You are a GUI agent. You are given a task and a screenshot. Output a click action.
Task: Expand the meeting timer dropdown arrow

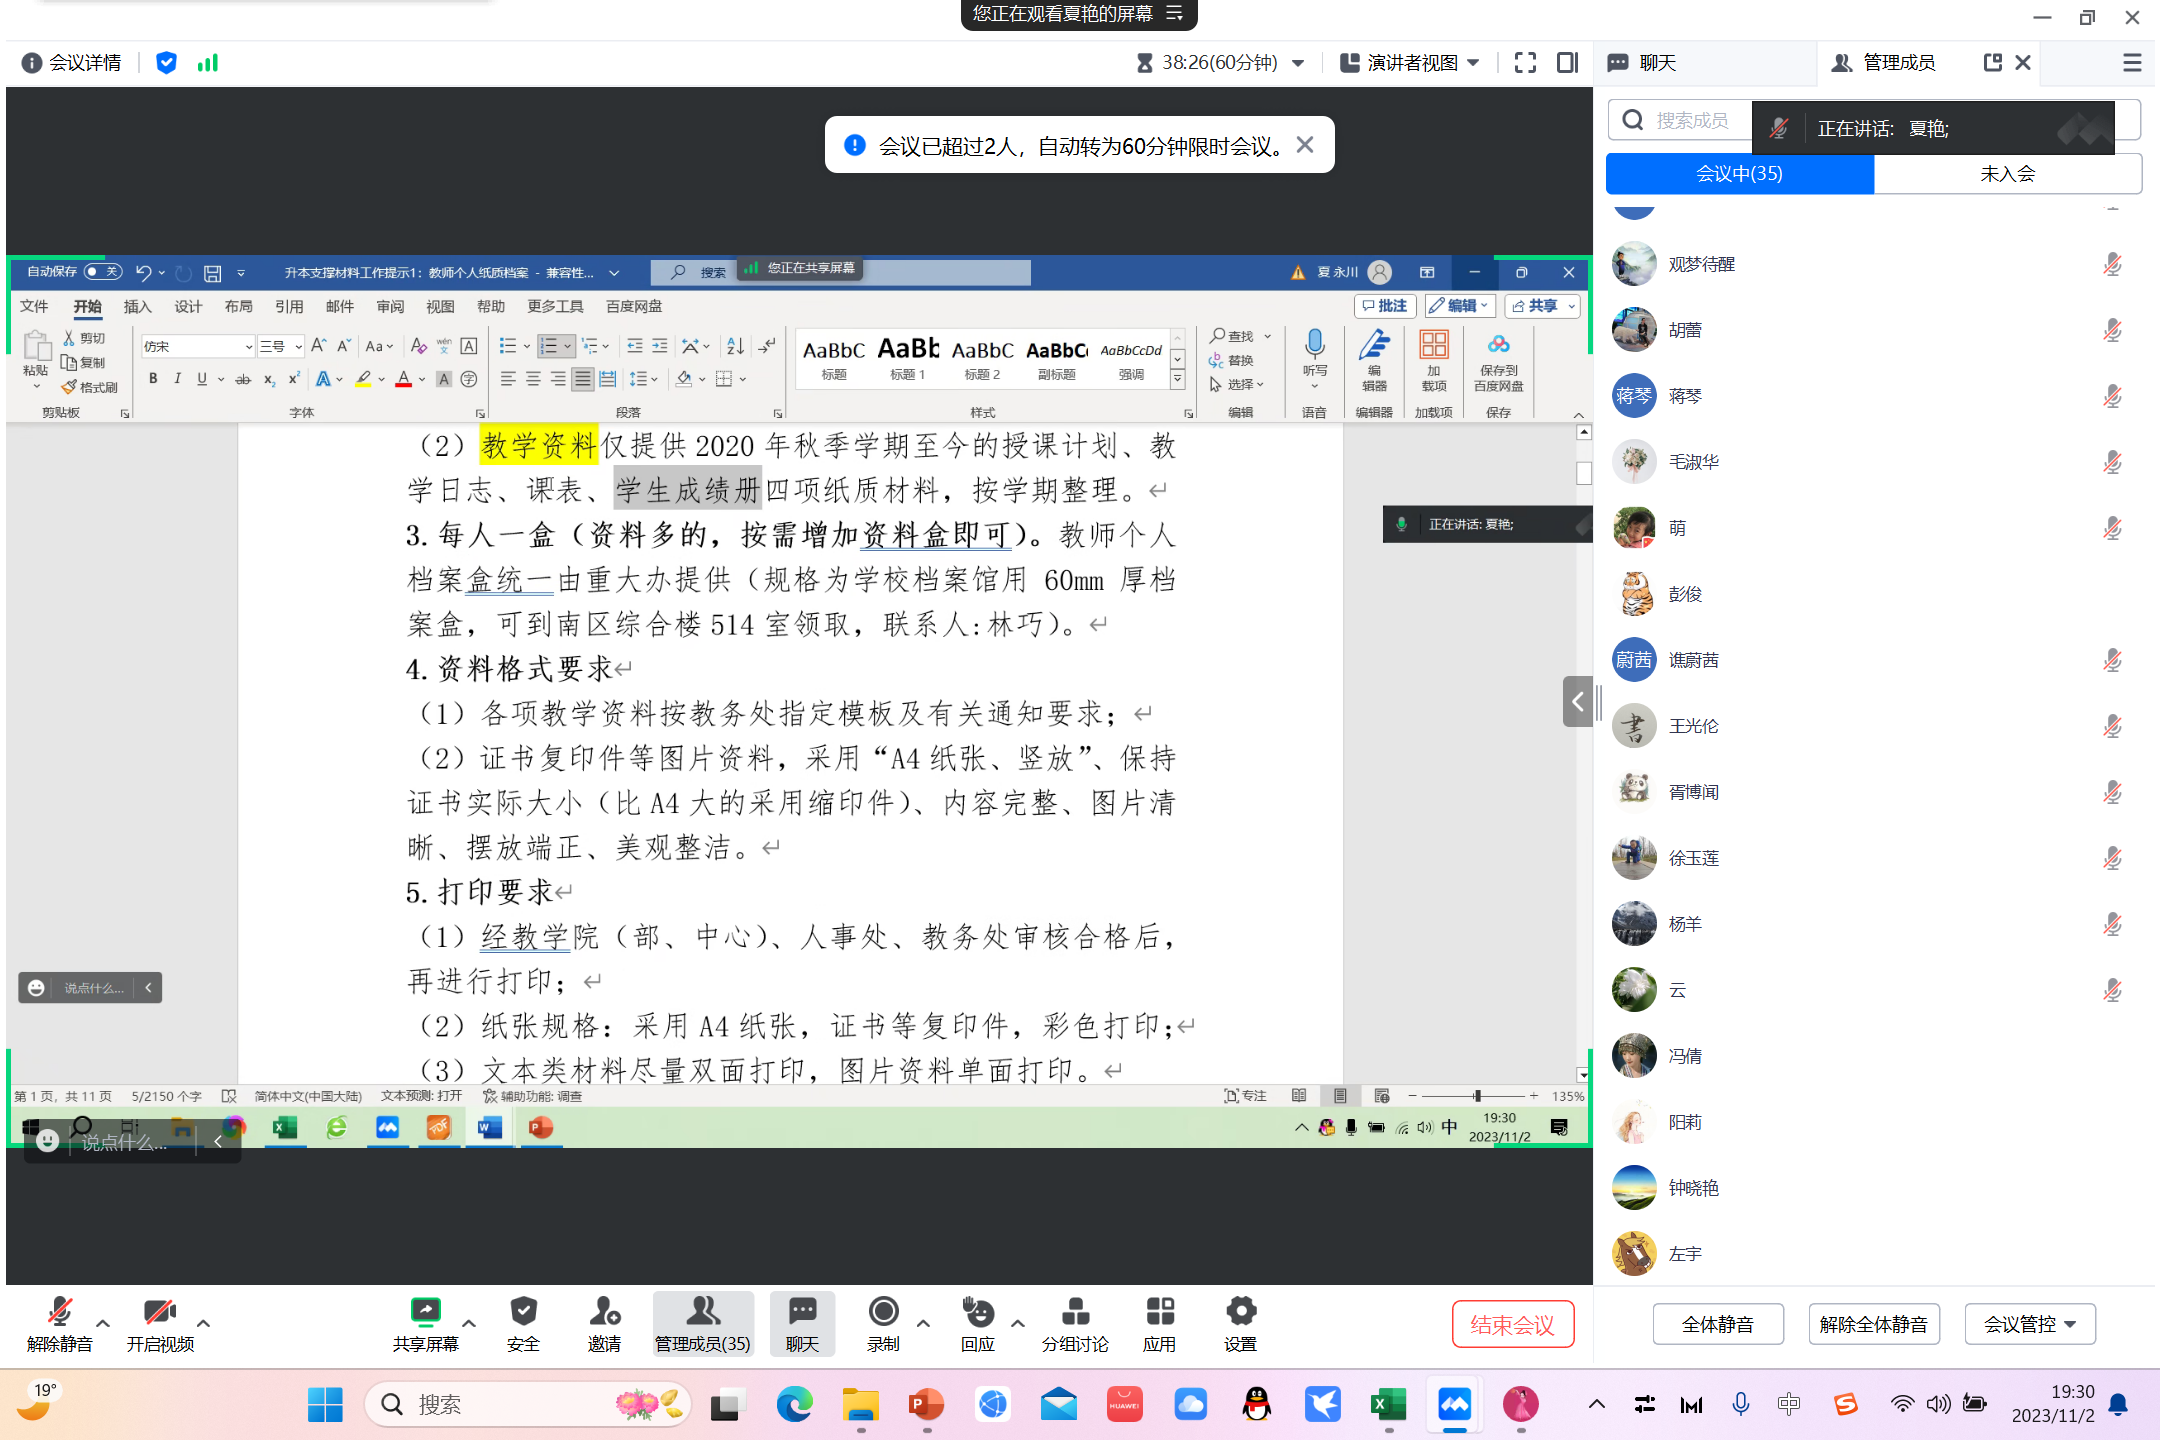point(1298,63)
